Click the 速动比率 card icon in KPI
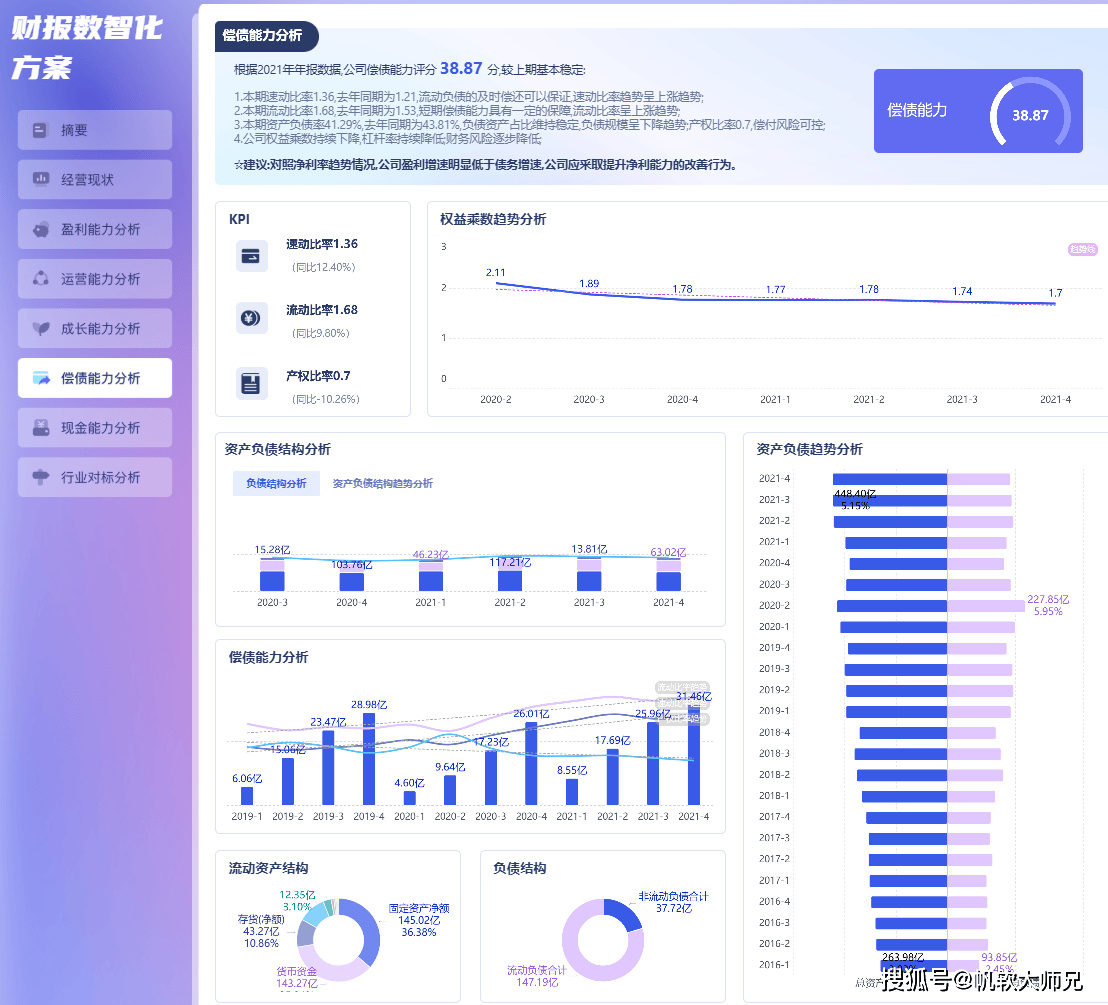The width and height of the screenshot is (1108, 1005). [252, 257]
